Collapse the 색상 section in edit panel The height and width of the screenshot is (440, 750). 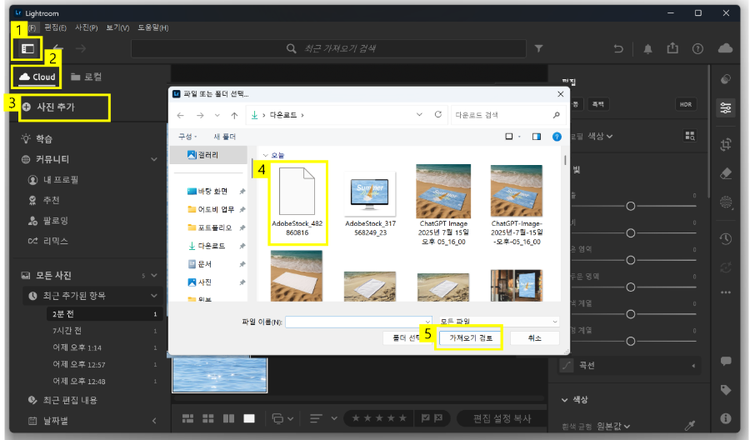click(x=565, y=400)
